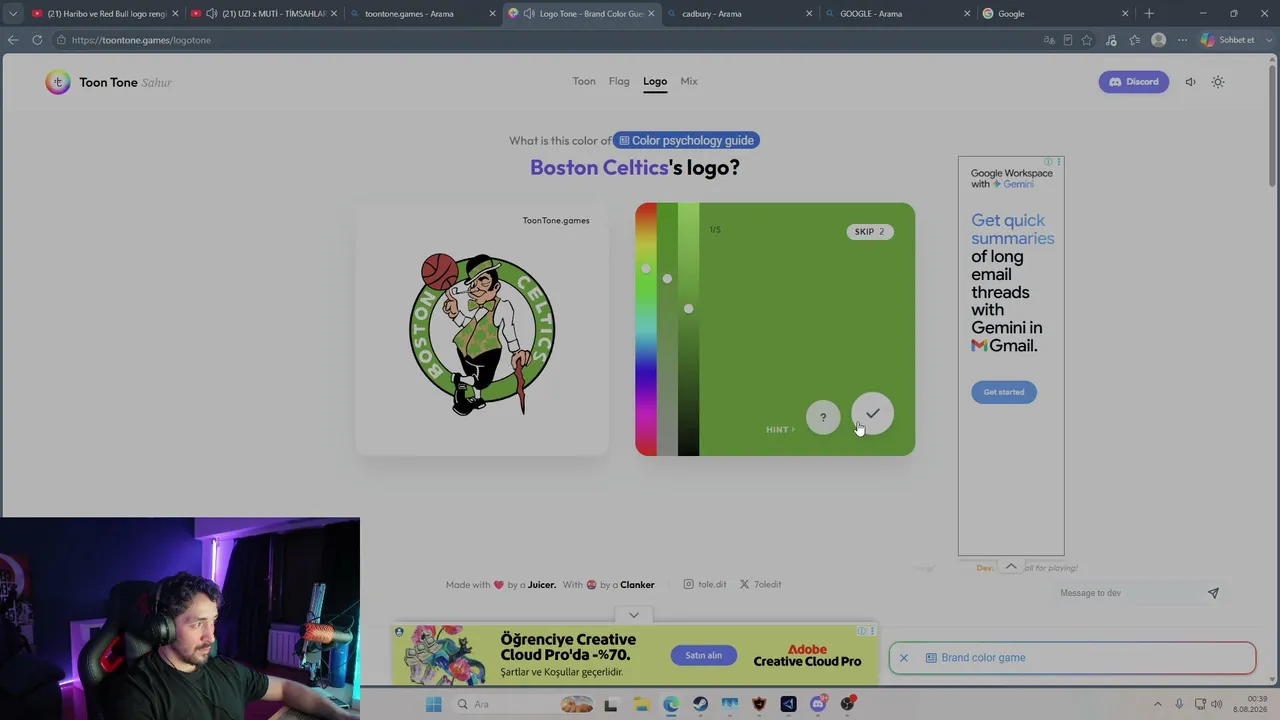Switch to the cadbury search tab
The image size is (1280, 720).
coord(738,14)
